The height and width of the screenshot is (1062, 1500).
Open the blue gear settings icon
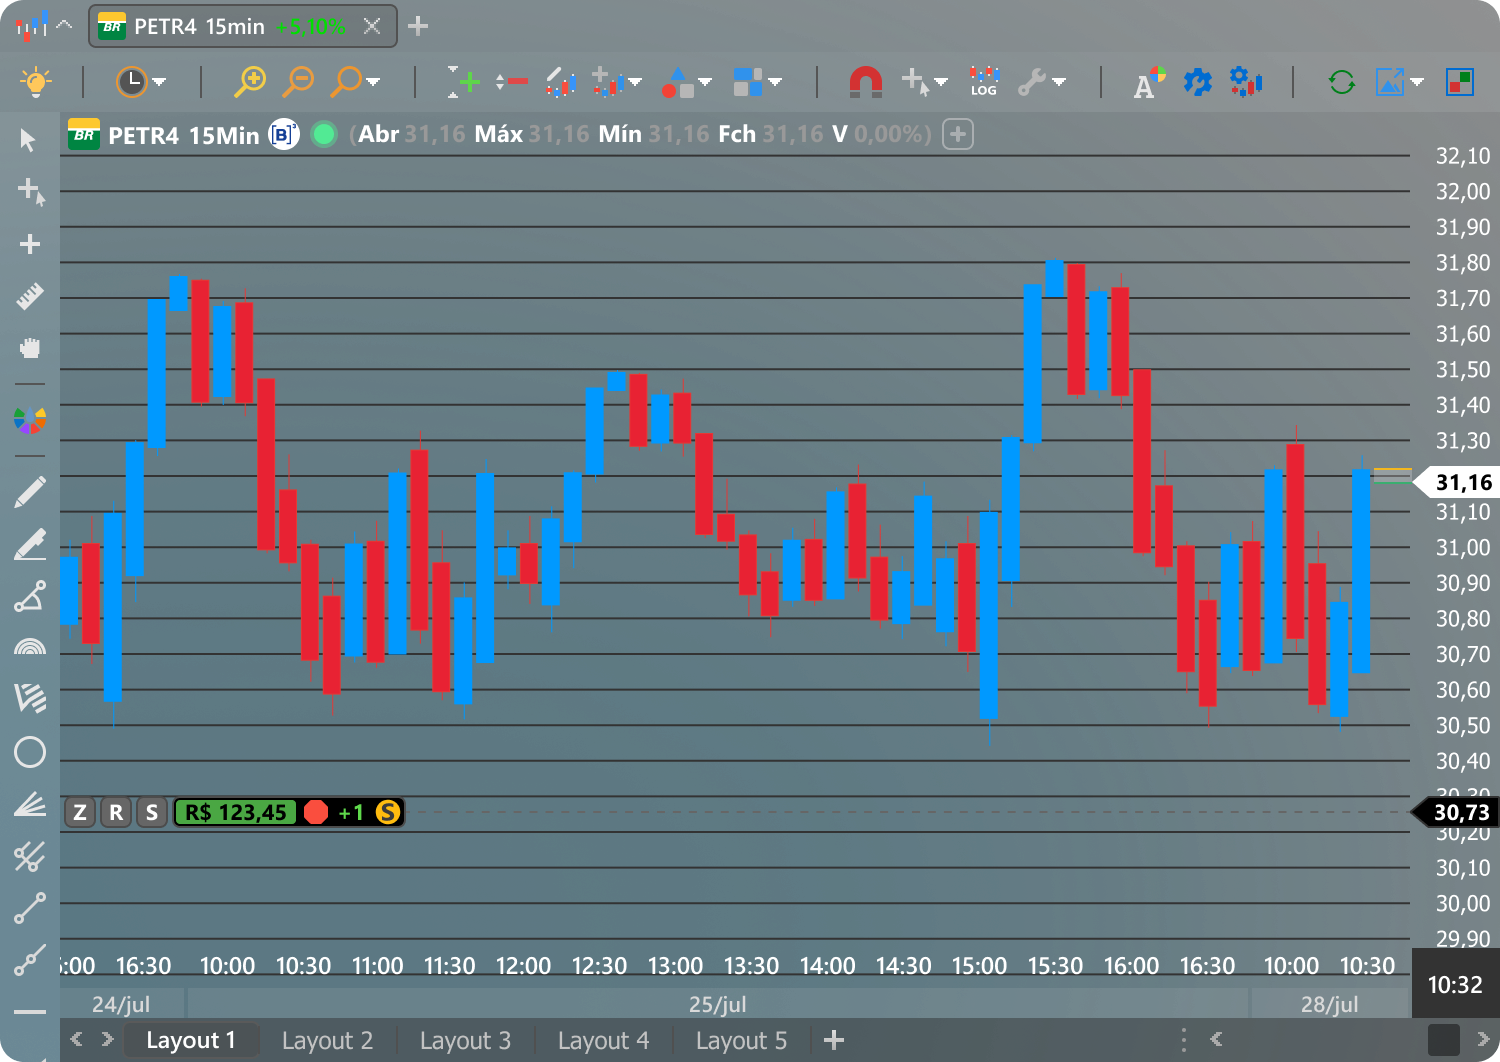coord(1197,81)
